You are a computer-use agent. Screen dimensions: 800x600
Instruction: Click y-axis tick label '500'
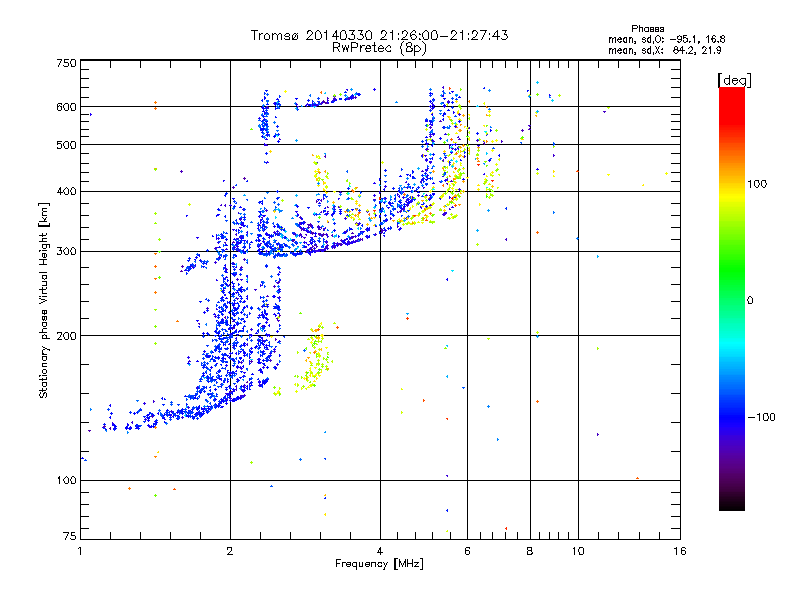66,145
